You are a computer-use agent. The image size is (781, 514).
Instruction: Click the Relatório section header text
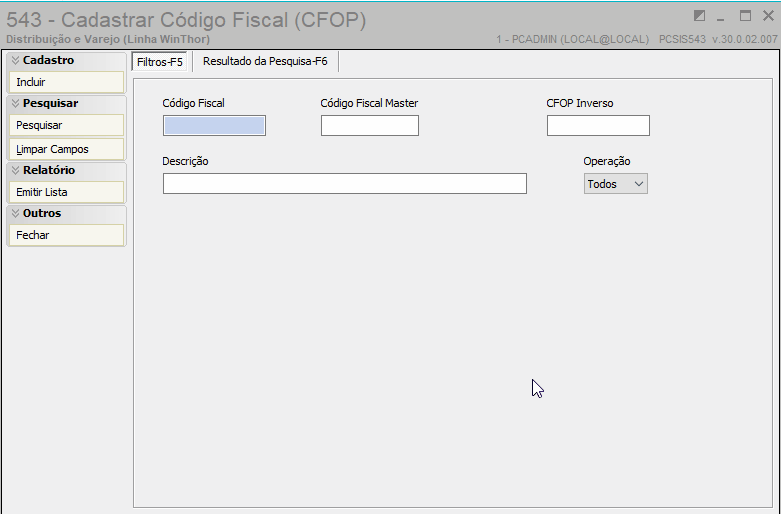(x=49, y=170)
